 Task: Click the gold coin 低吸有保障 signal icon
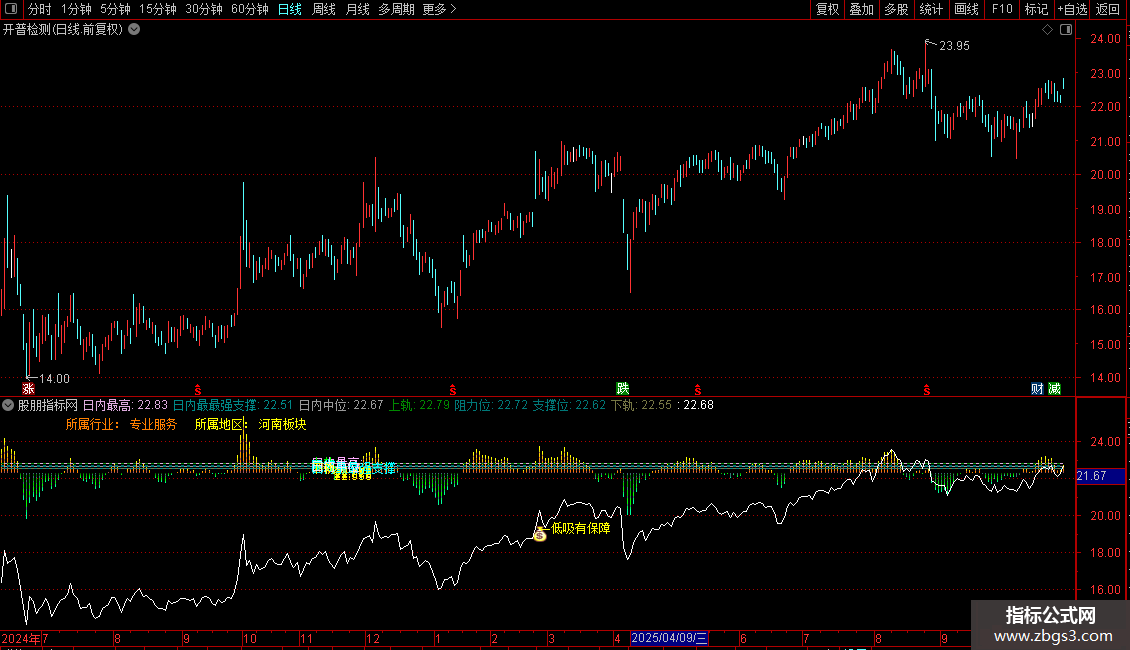point(540,534)
